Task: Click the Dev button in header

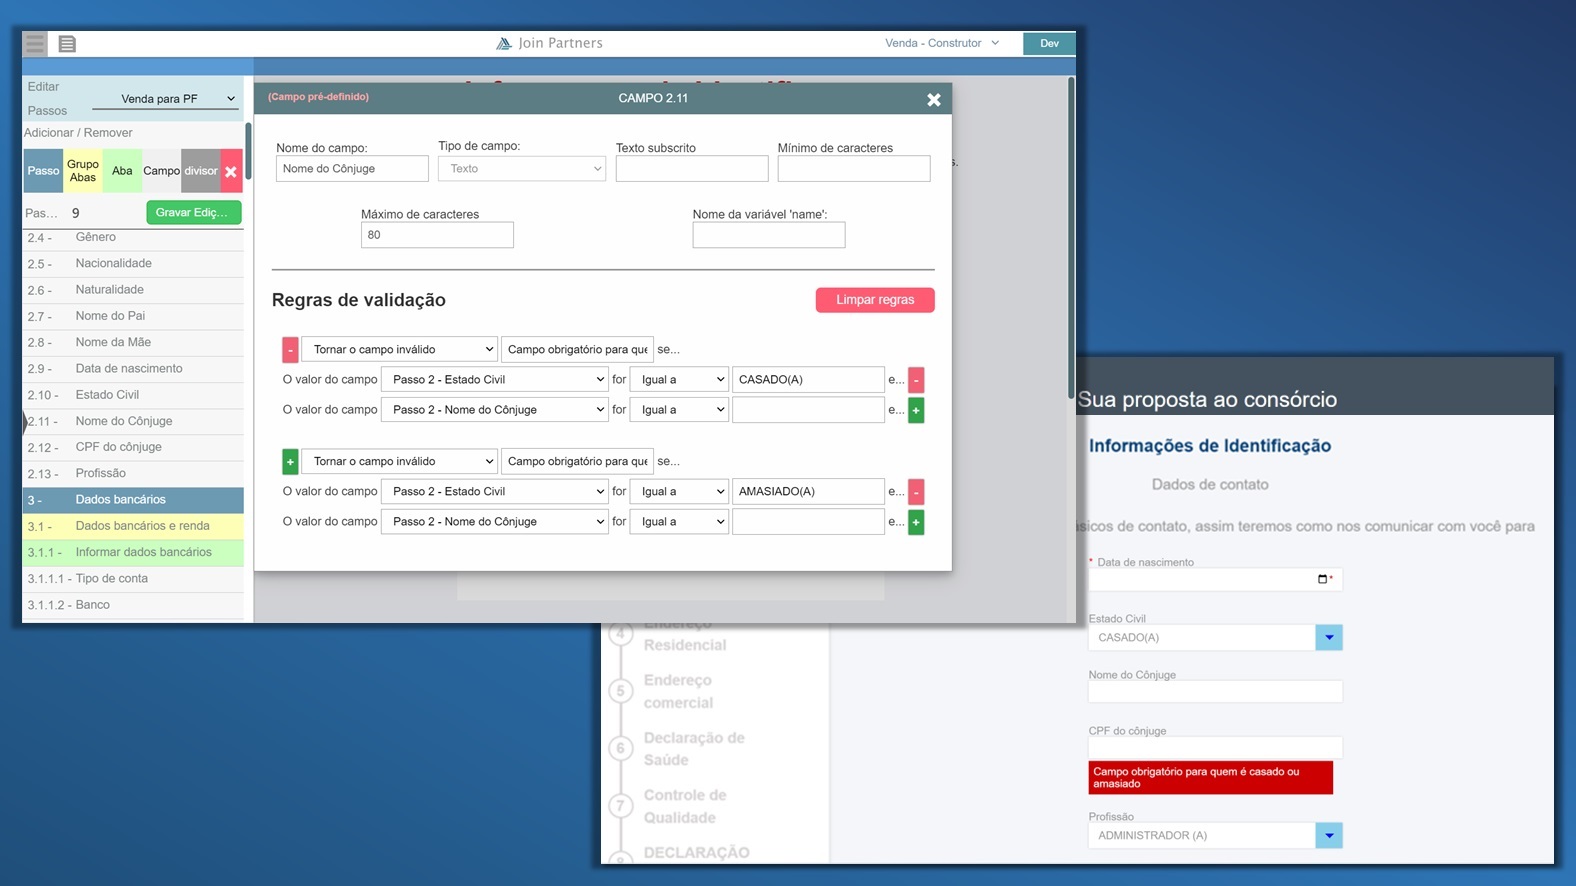Action: coord(1049,43)
